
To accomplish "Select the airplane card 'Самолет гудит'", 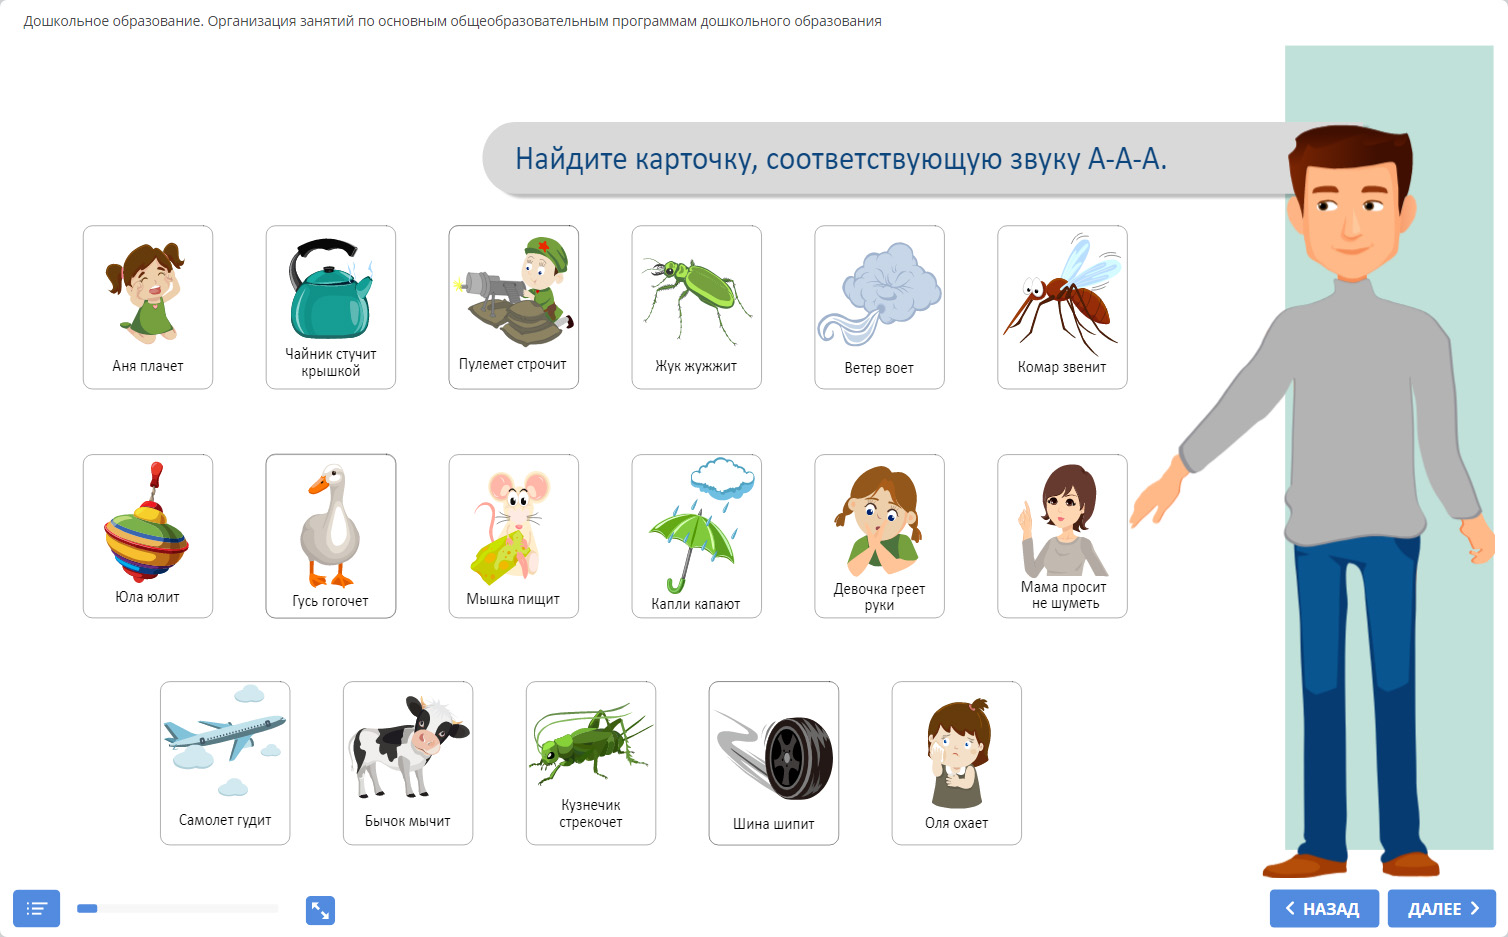I will pyautogui.click(x=225, y=763).
